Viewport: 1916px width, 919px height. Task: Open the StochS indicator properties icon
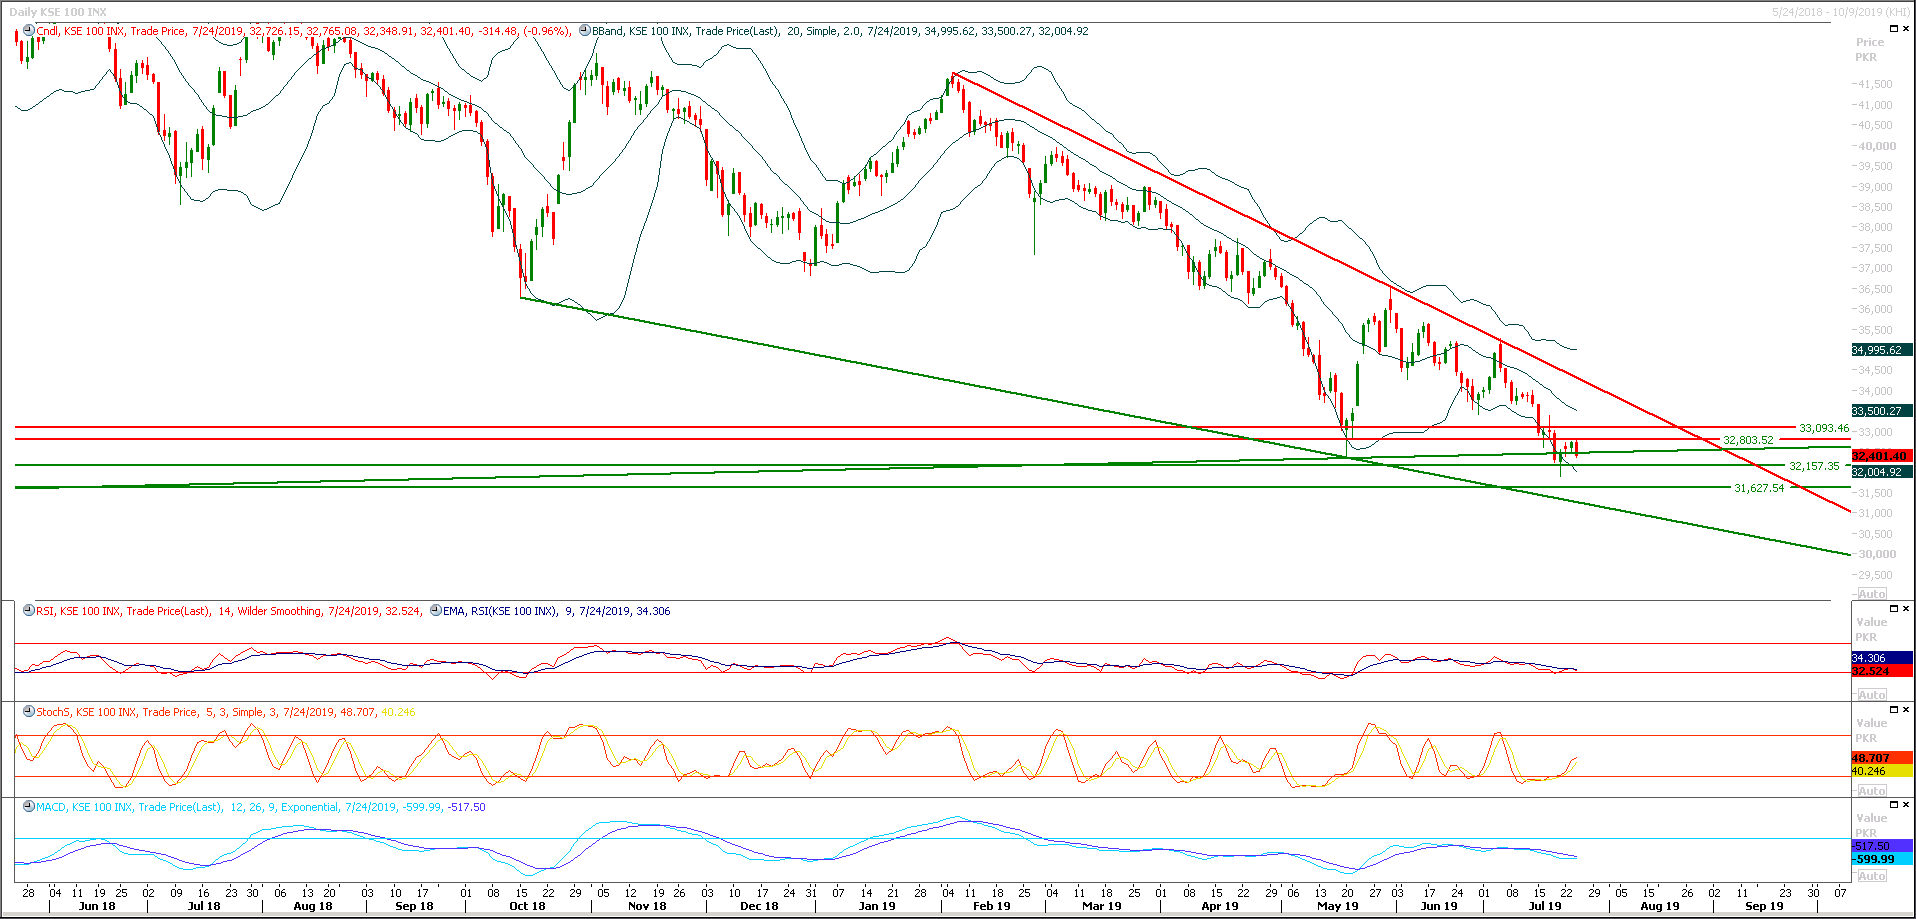pyautogui.click(x=27, y=712)
